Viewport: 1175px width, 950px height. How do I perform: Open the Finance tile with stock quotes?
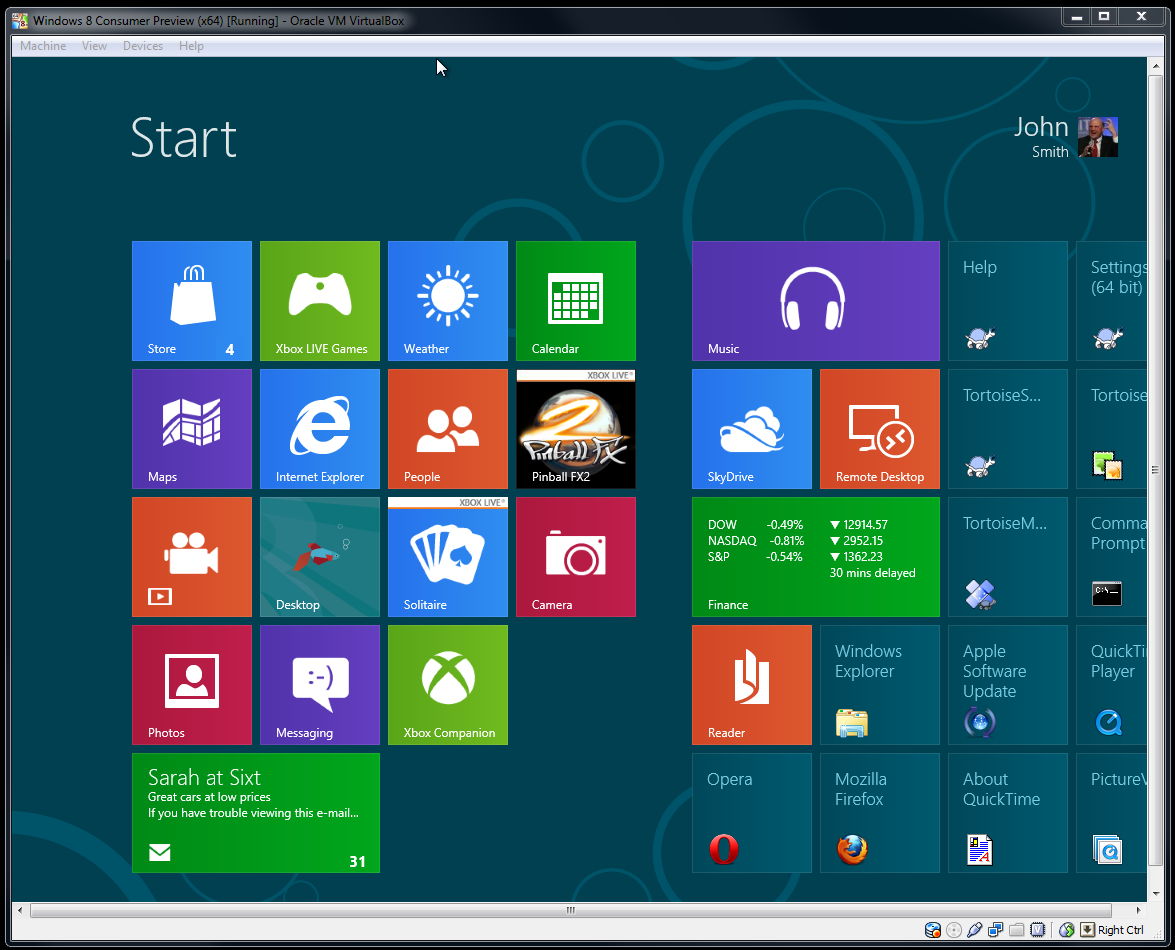[x=816, y=557]
